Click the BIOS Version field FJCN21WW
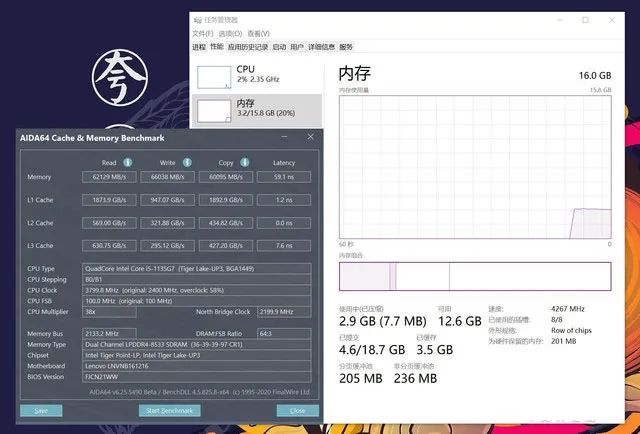Viewport: 640px width, 434px height. [197, 376]
